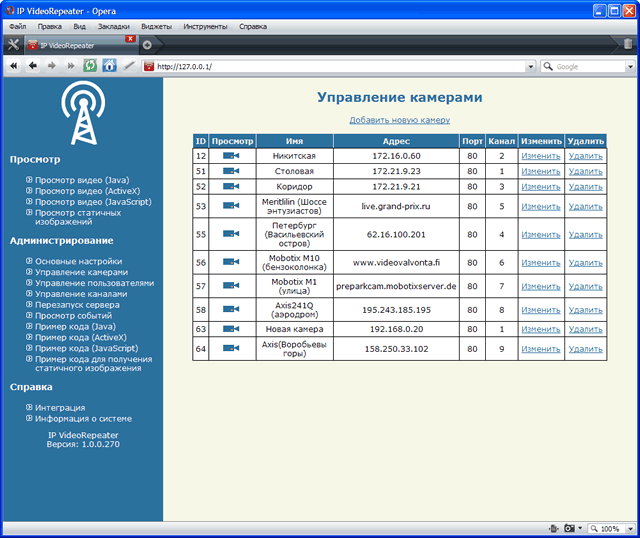Click the status bar sound icon
This screenshot has width=640, height=538.
pos(554,529)
